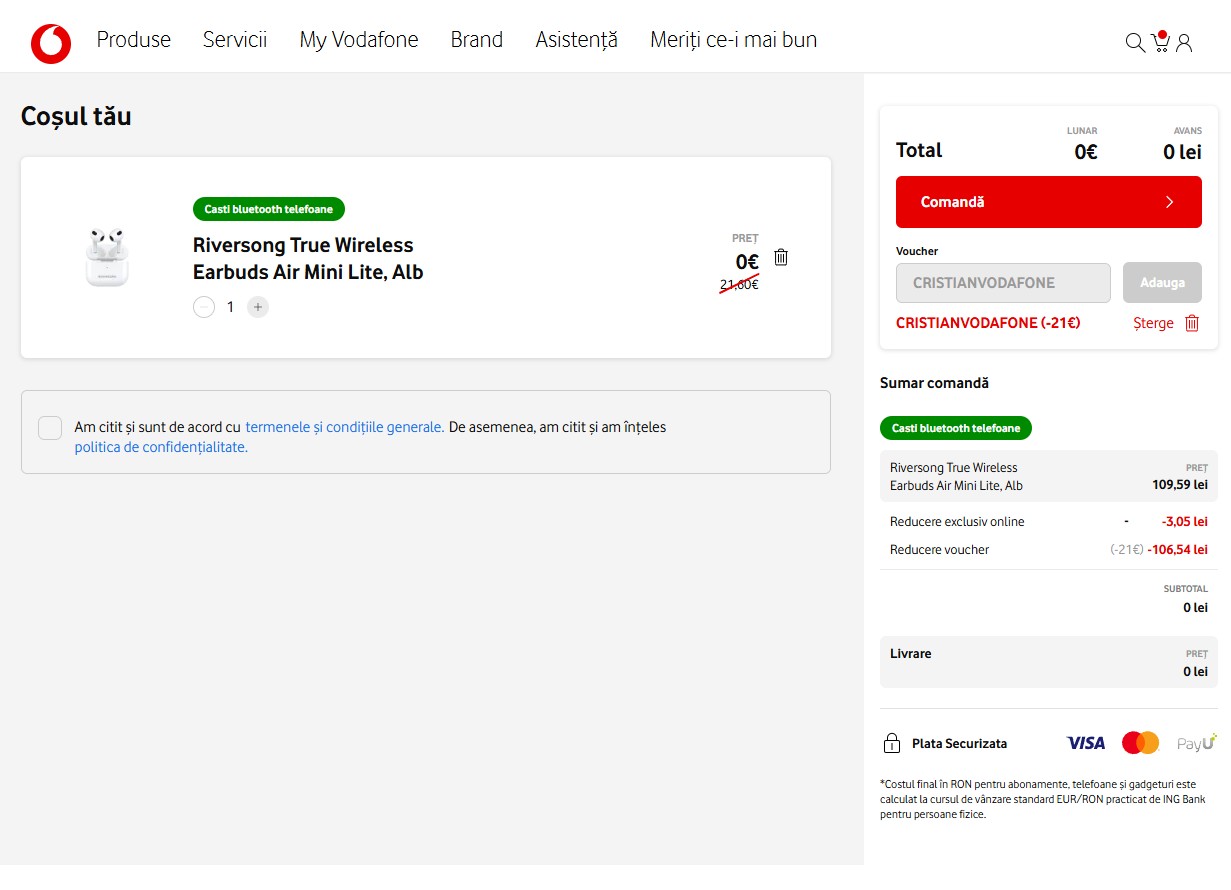This screenshot has height=890, width=1231.
Task: Click the Adauga voucher button
Action: click(1162, 283)
